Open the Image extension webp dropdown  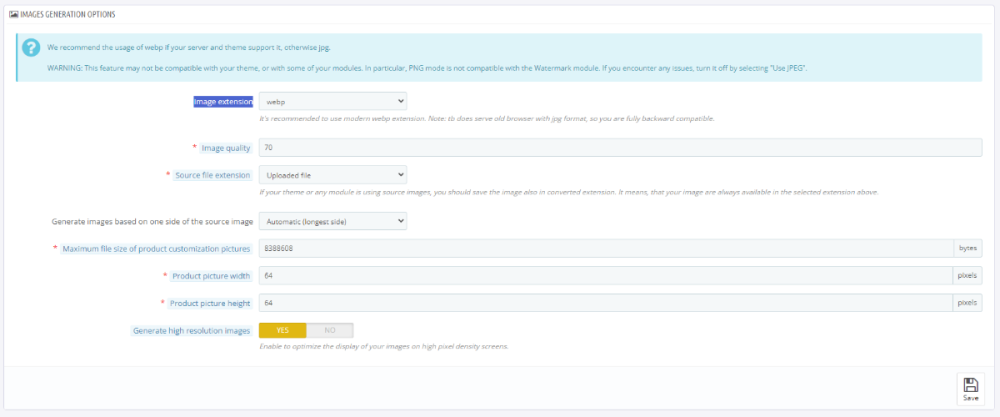pos(332,101)
